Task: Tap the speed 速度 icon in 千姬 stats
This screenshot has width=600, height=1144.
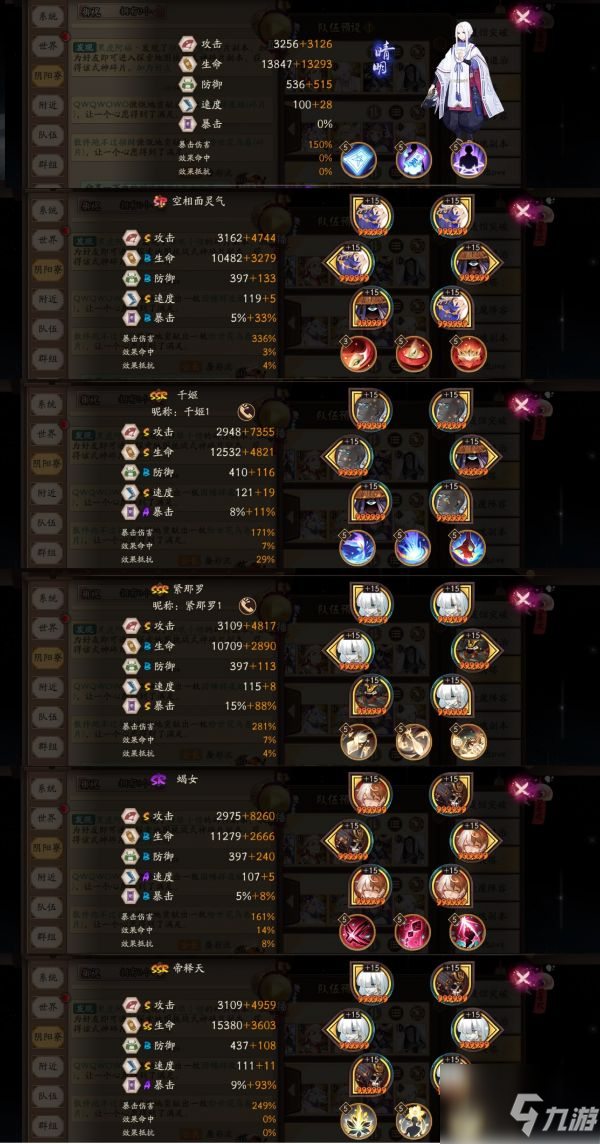Action: pos(131,492)
